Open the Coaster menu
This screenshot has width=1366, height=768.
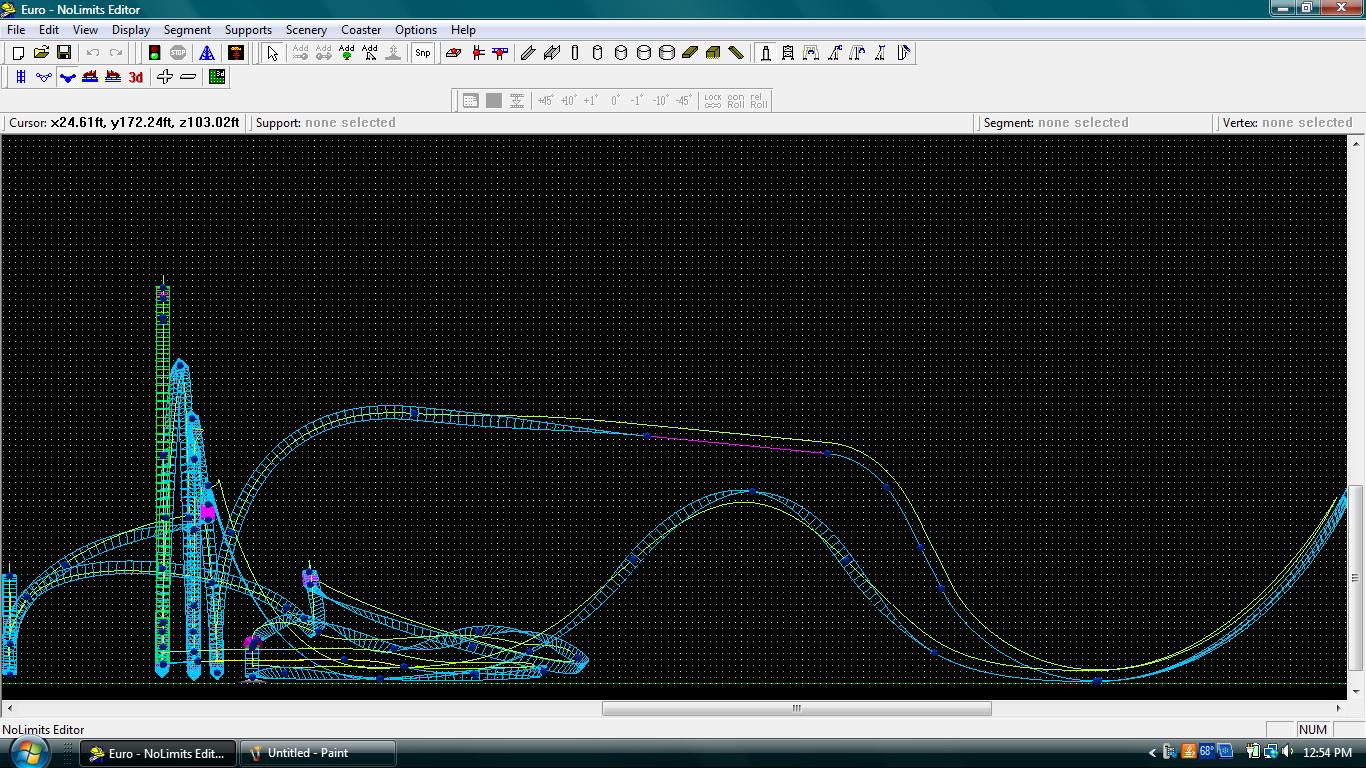(x=361, y=30)
